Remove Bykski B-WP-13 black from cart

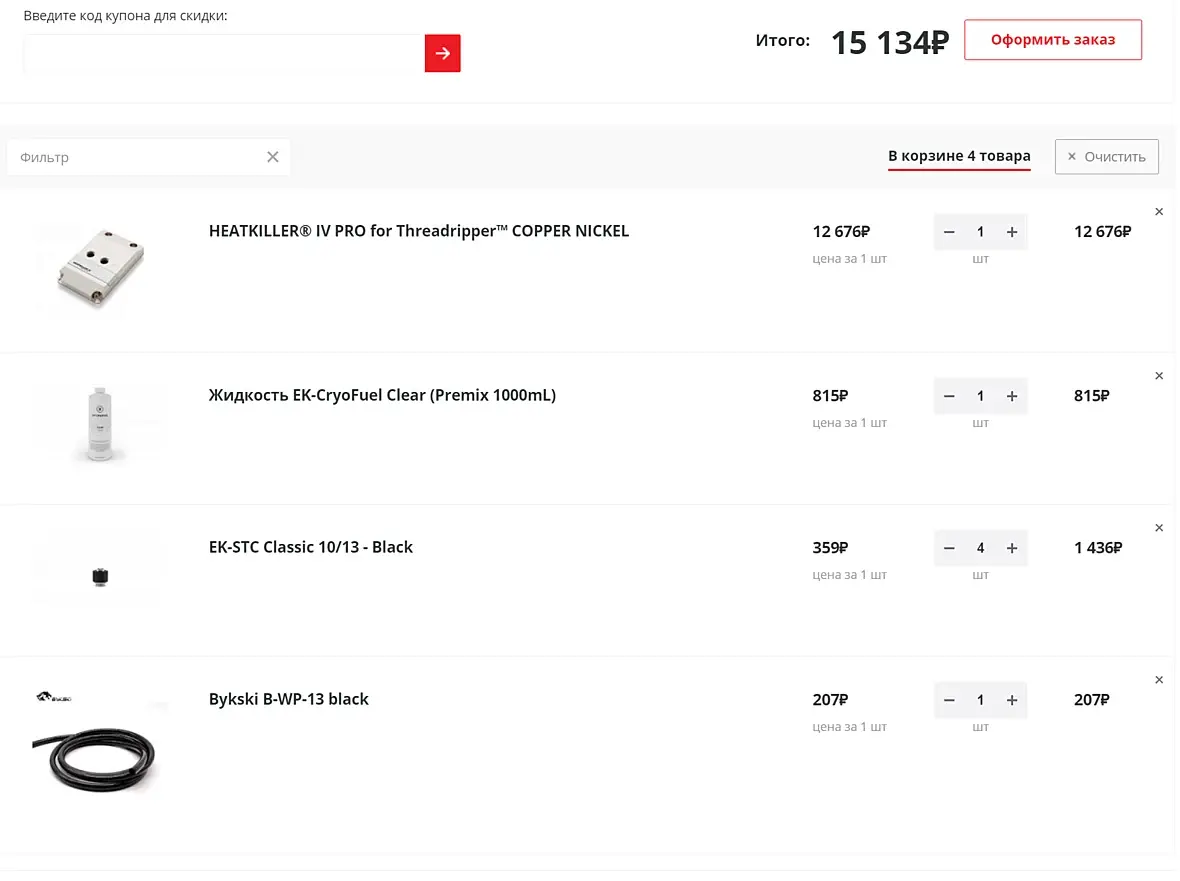pyautogui.click(x=1159, y=679)
